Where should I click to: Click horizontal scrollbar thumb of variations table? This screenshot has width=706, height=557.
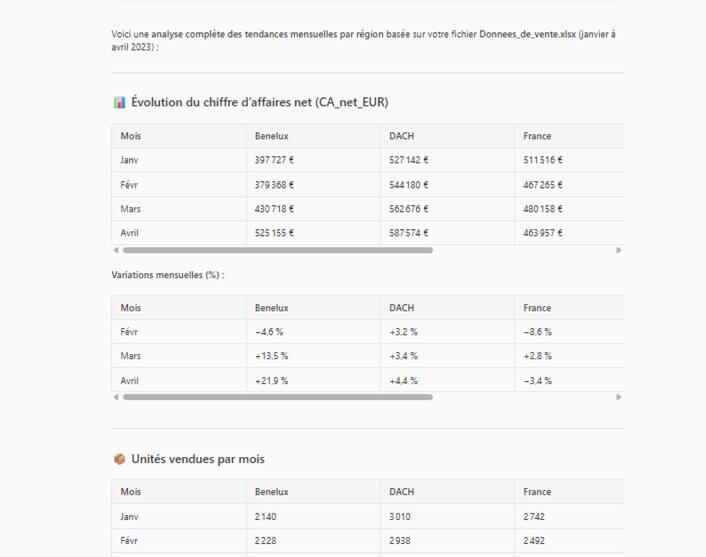pyautogui.click(x=277, y=397)
